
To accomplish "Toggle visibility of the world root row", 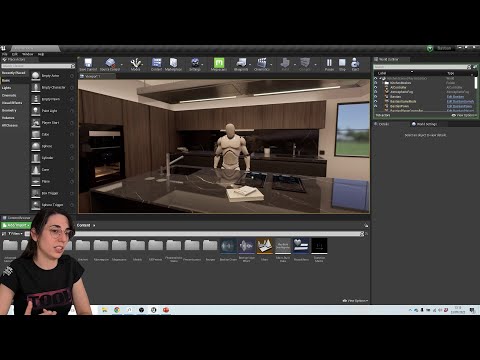I will pos(376,78).
